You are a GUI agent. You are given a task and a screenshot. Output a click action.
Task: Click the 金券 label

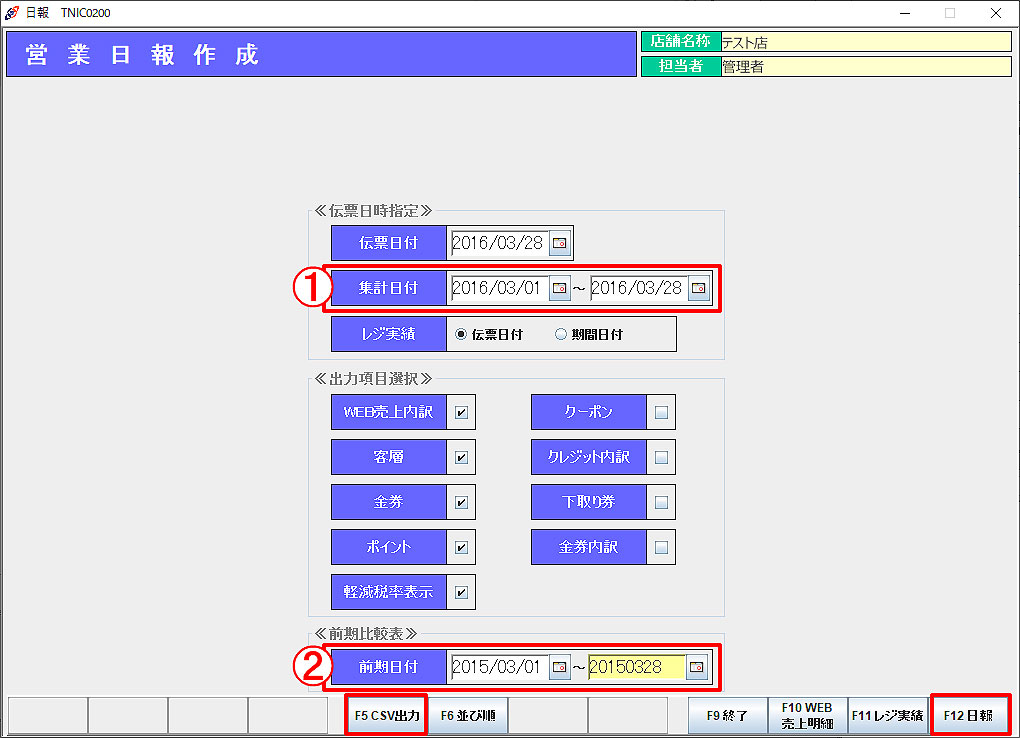coord(388,502)
